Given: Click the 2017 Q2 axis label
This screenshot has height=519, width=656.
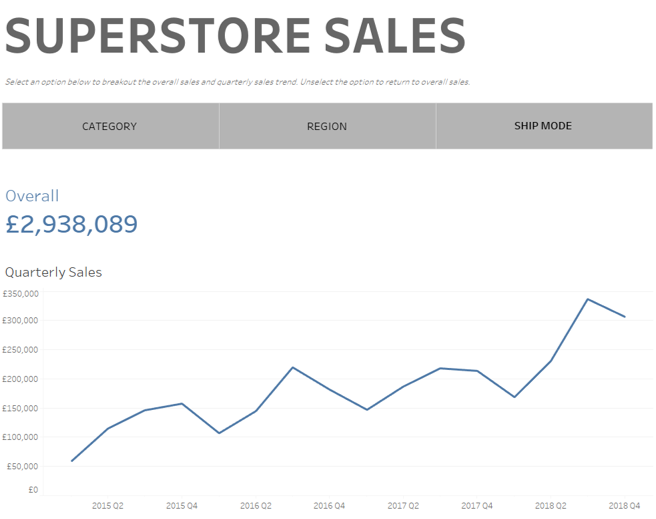Looking at the screenshot, I should pyautogui.click(x=403, y=506).
